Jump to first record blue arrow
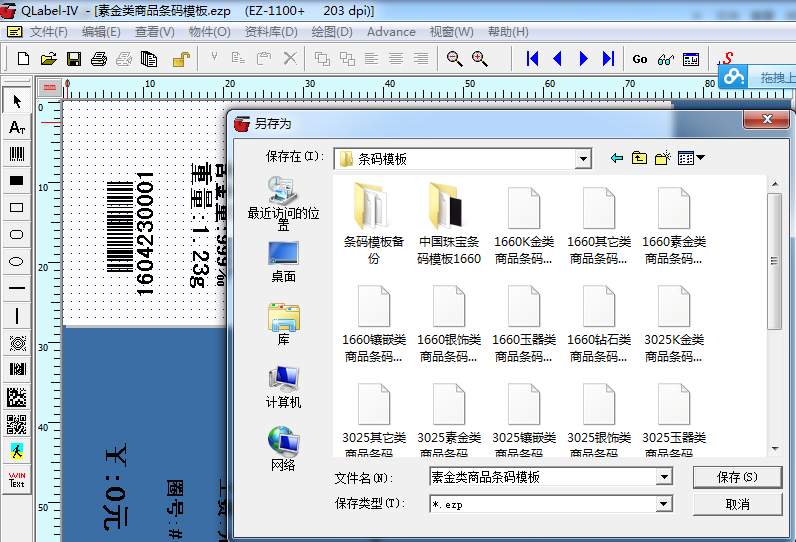The height and width of the screenshot is (542, 796). click(532, 59)
